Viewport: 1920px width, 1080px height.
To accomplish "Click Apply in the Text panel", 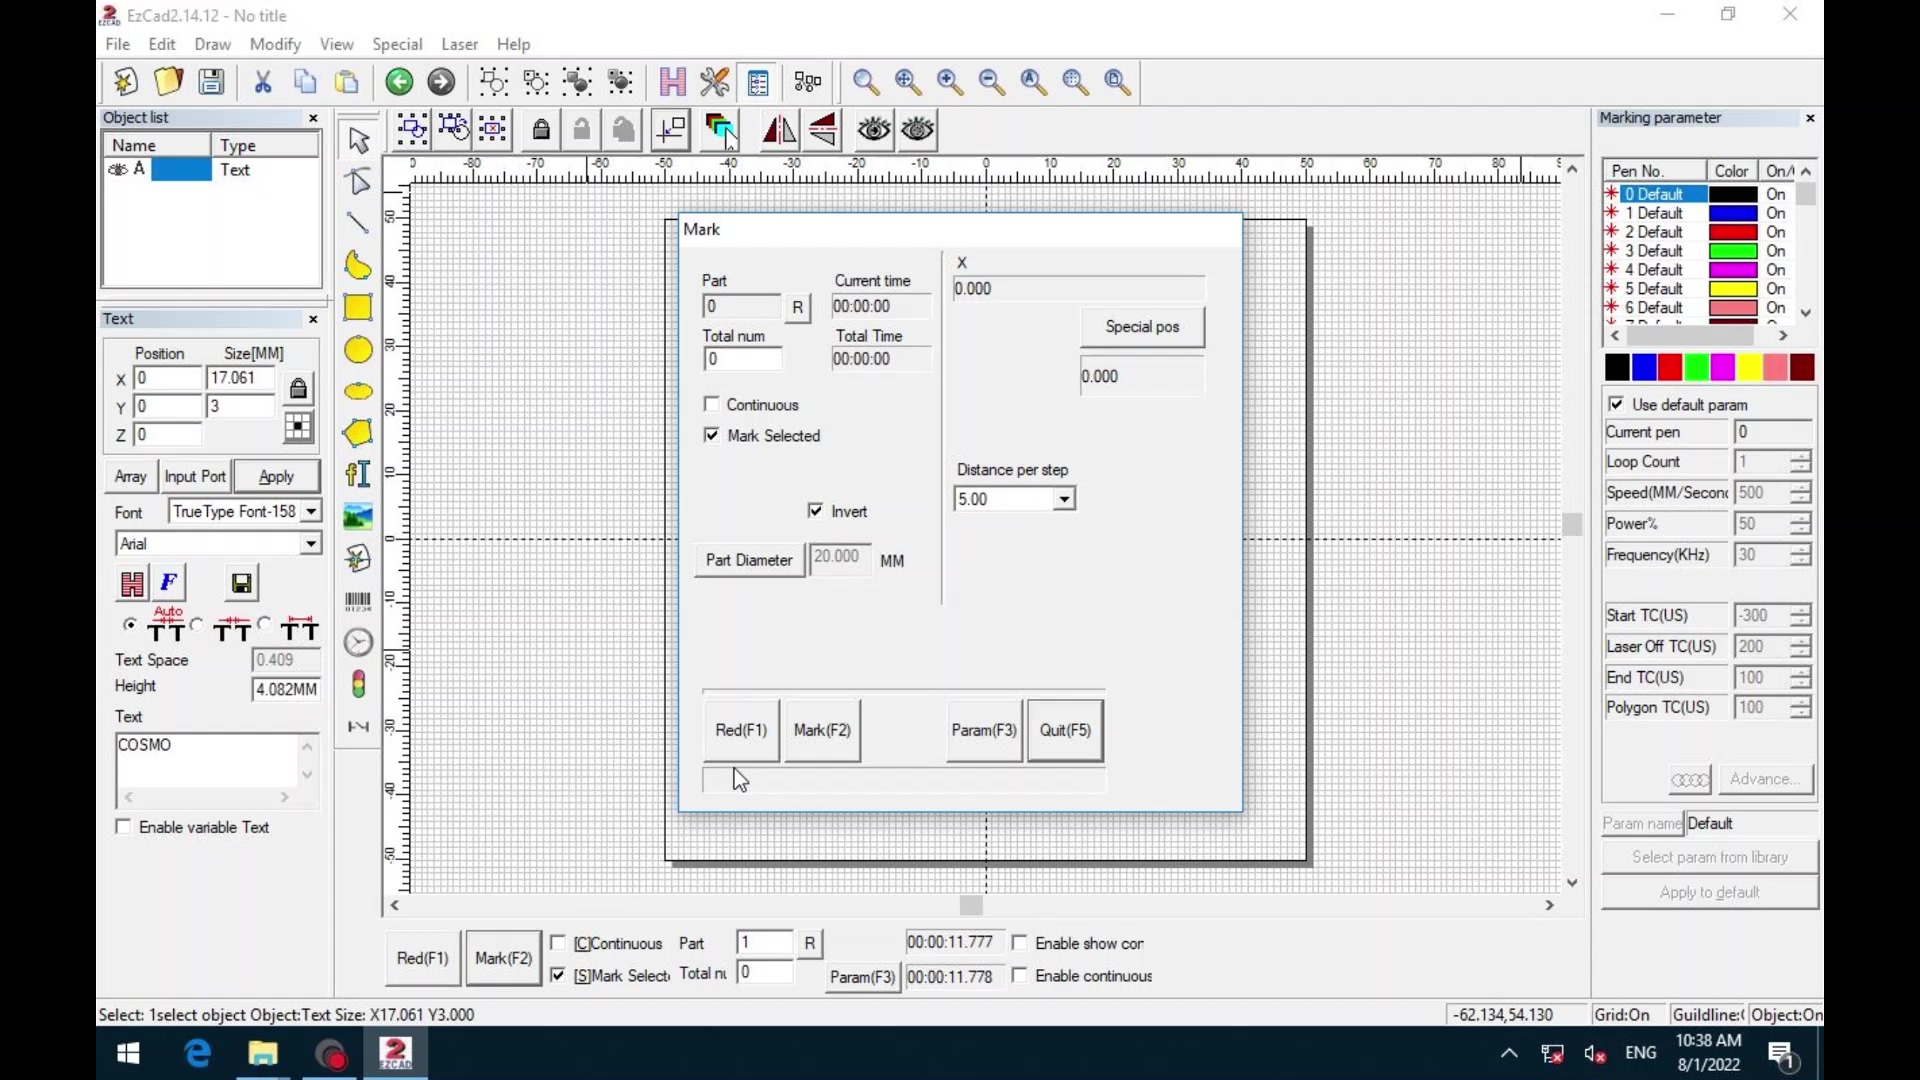I will tap(277, 476).
